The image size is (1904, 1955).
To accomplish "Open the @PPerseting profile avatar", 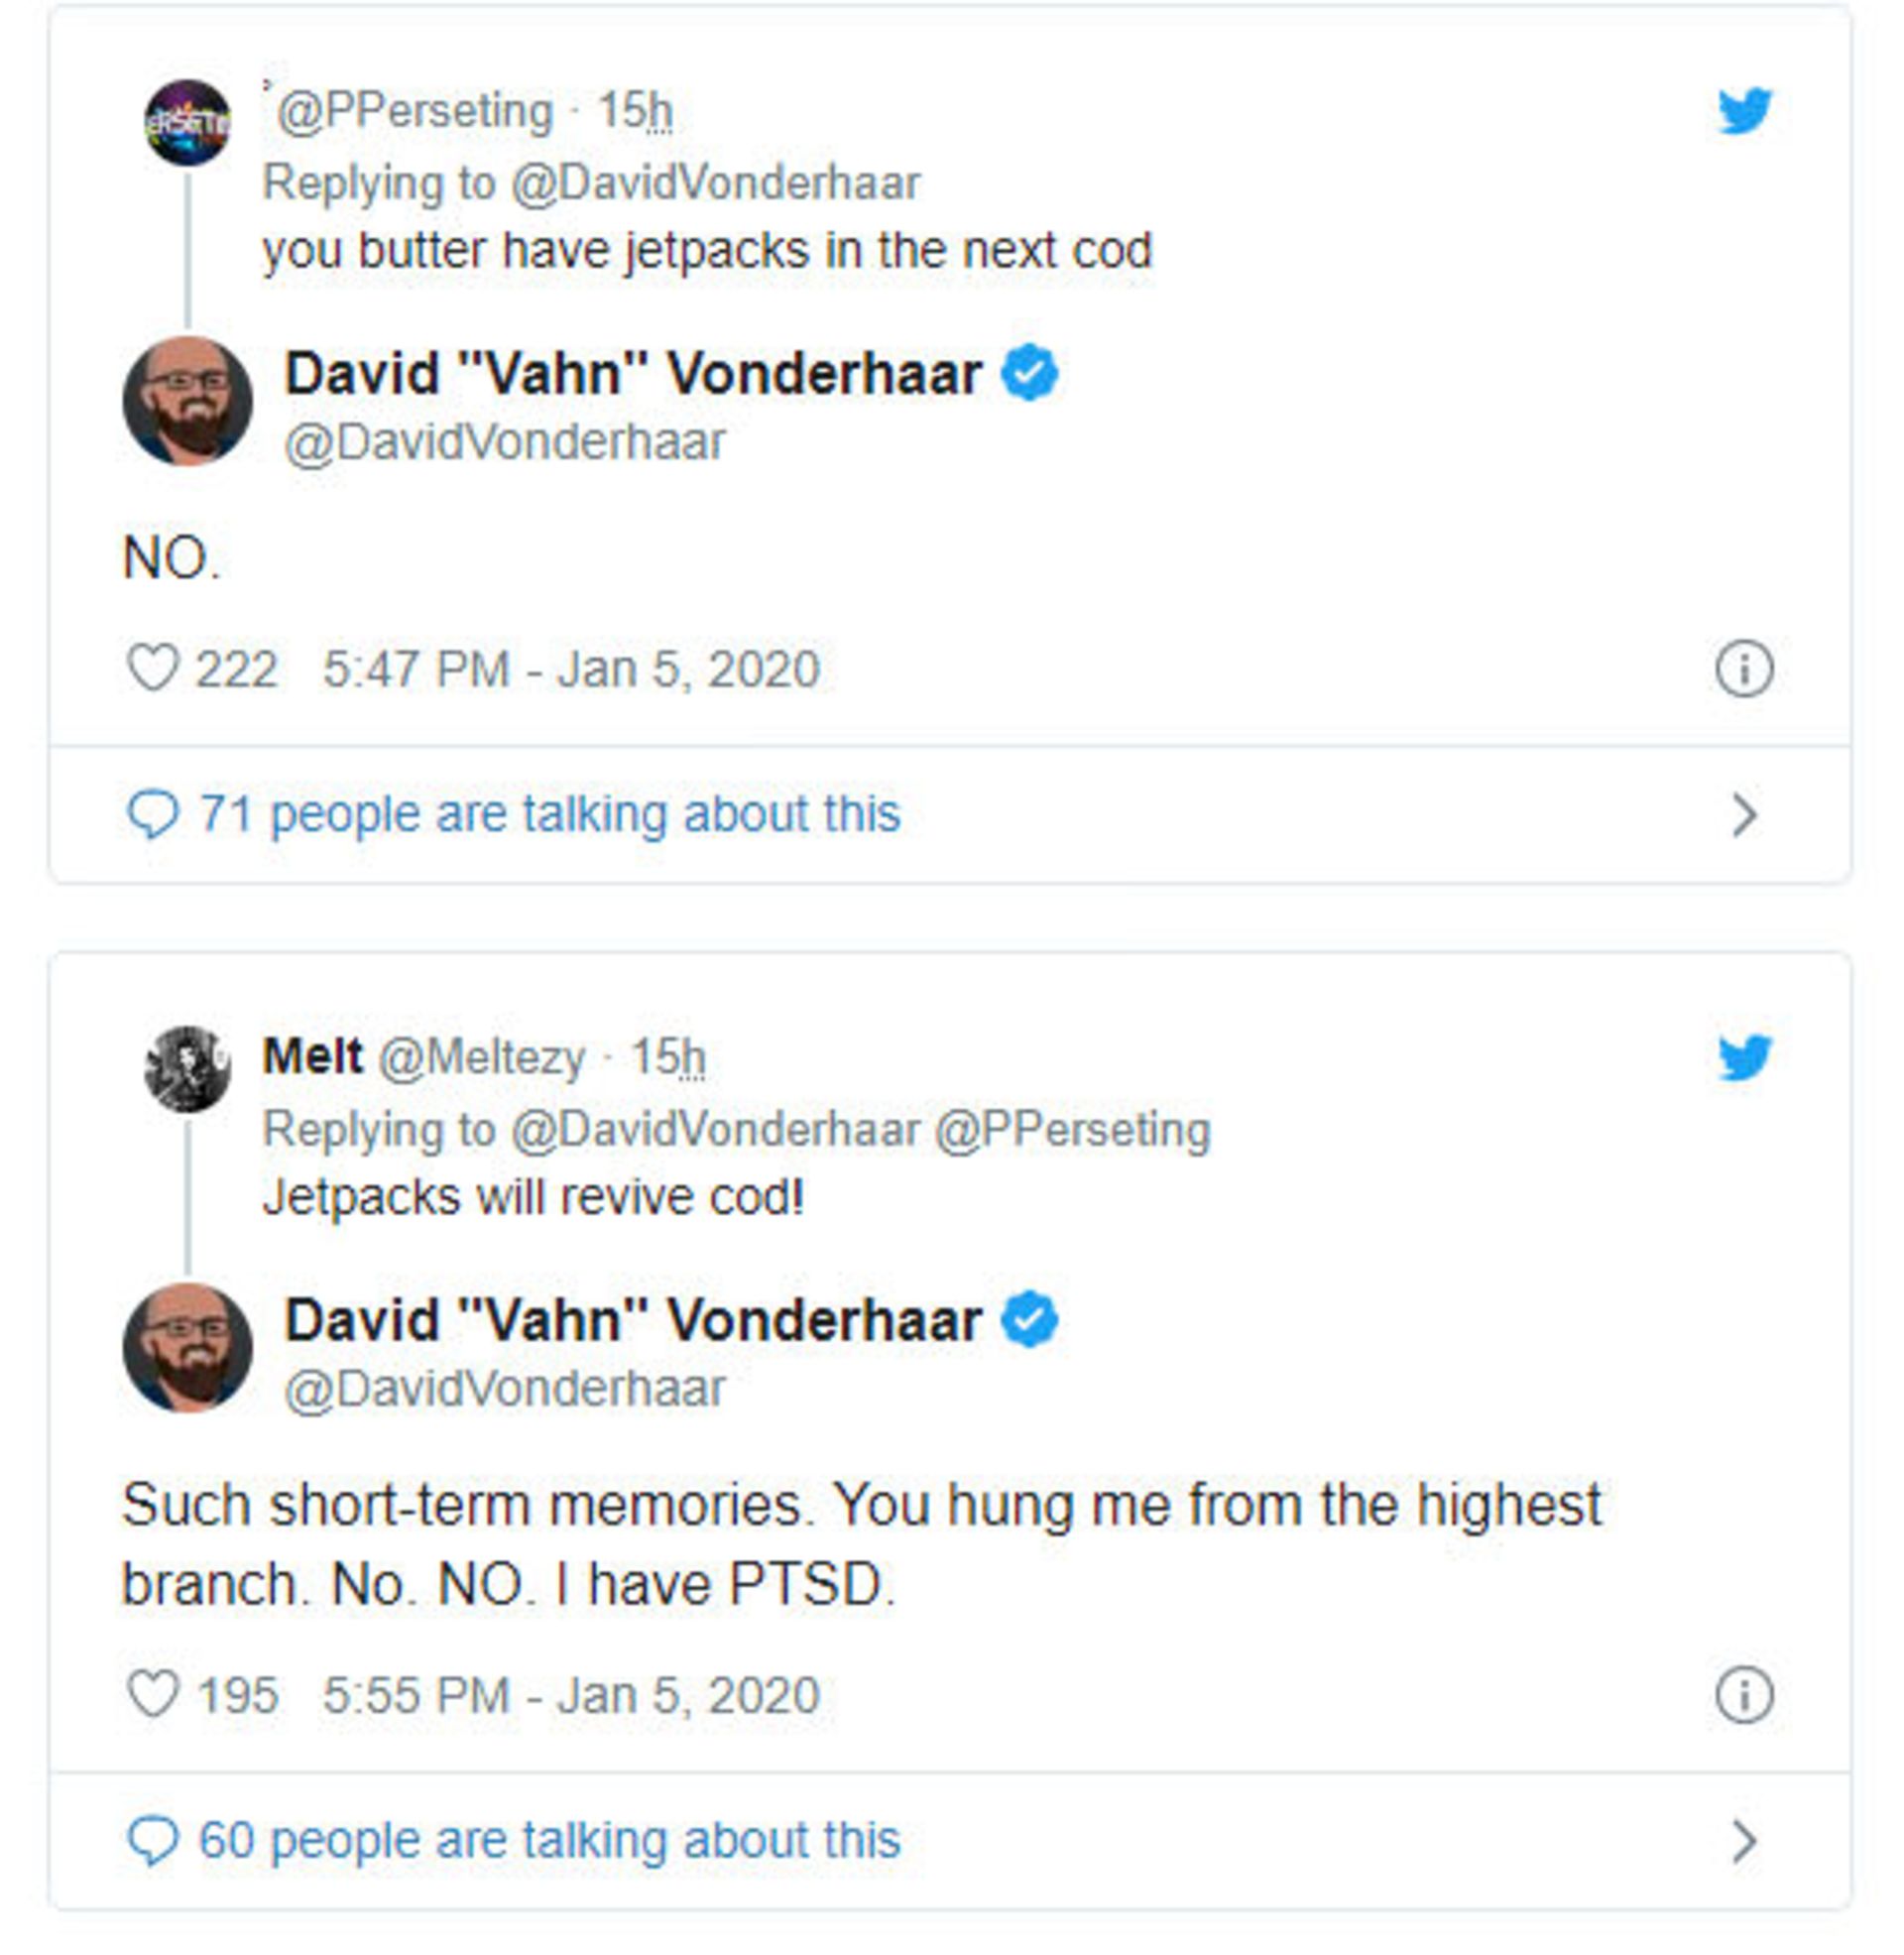I will pyautogui.click(x=187, y=122).
